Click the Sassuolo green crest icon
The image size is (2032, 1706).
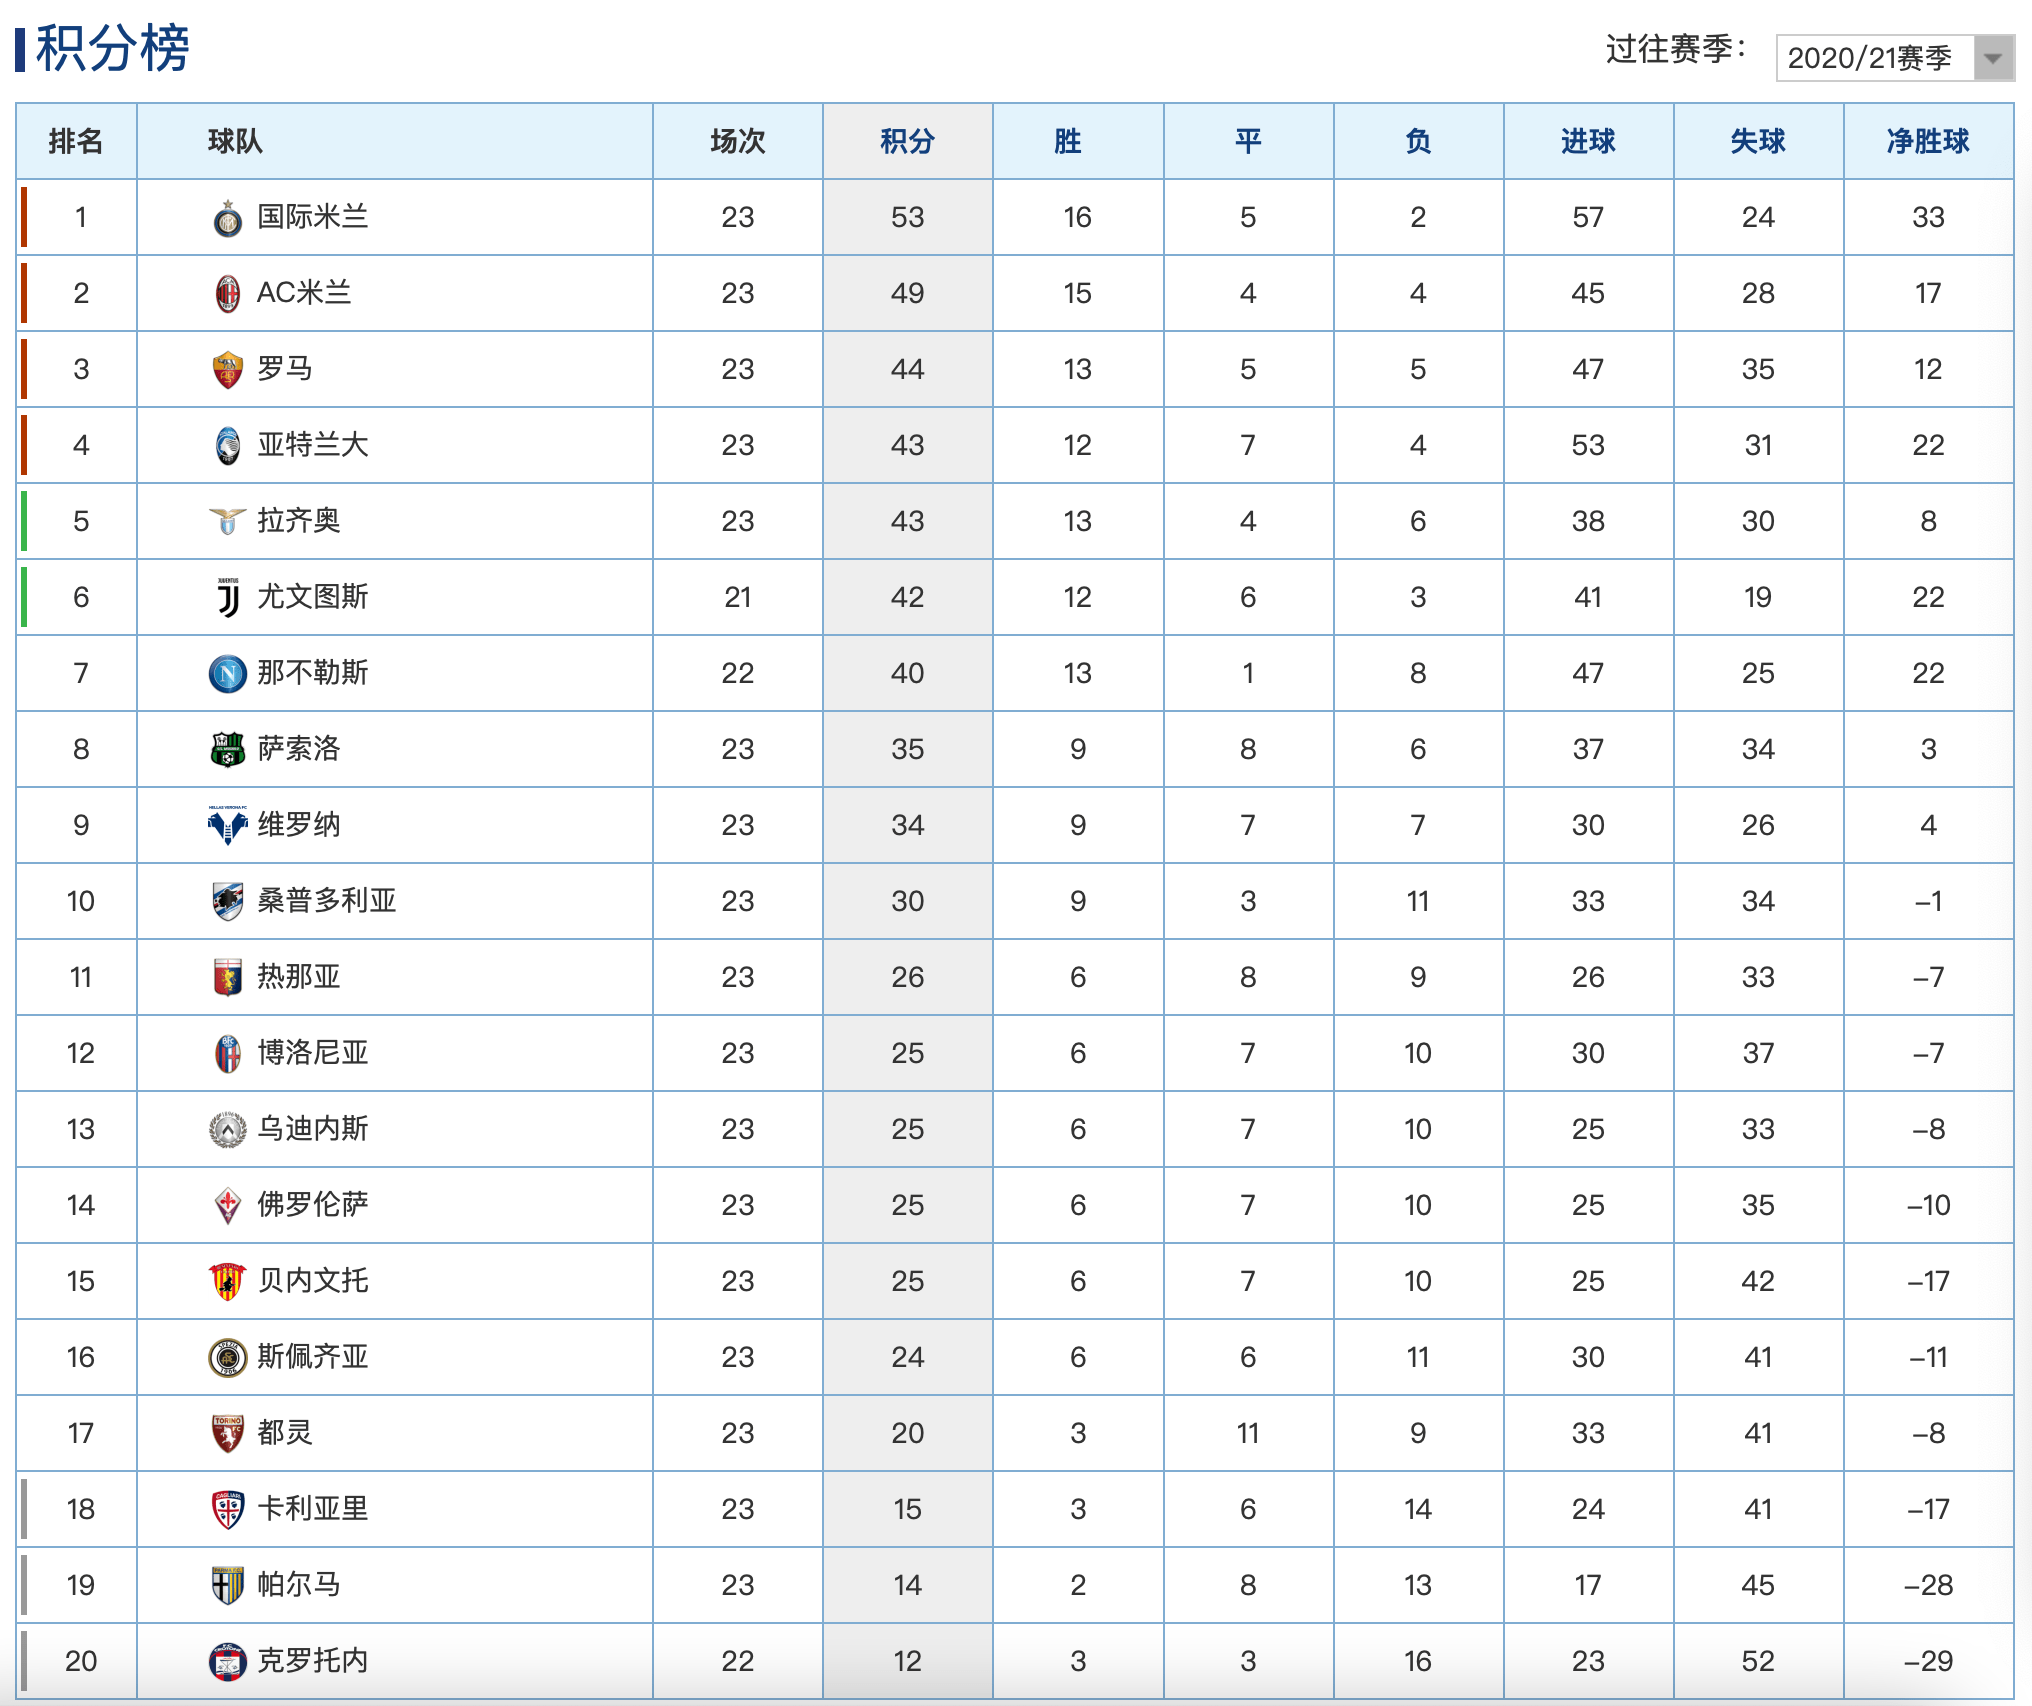[228, 750]
